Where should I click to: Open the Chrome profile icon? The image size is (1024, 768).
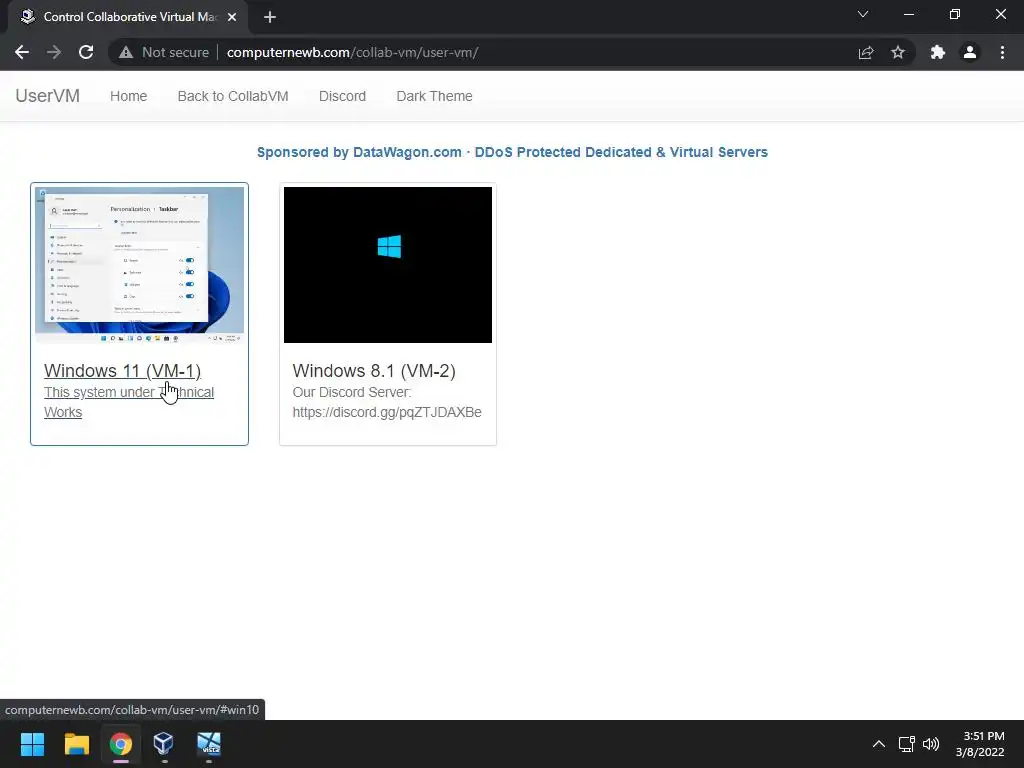970,52
